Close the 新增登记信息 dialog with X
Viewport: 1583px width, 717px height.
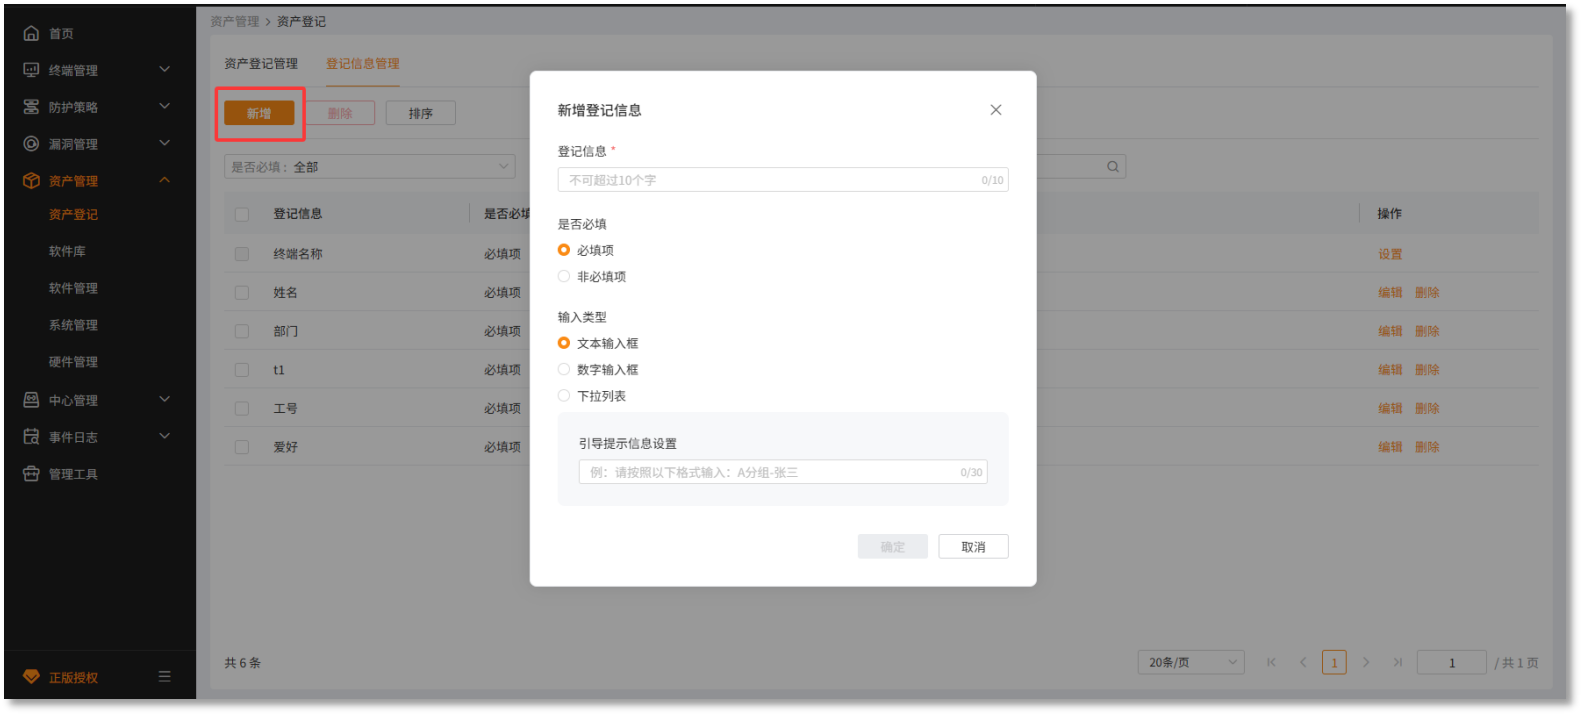pos(996,110)
